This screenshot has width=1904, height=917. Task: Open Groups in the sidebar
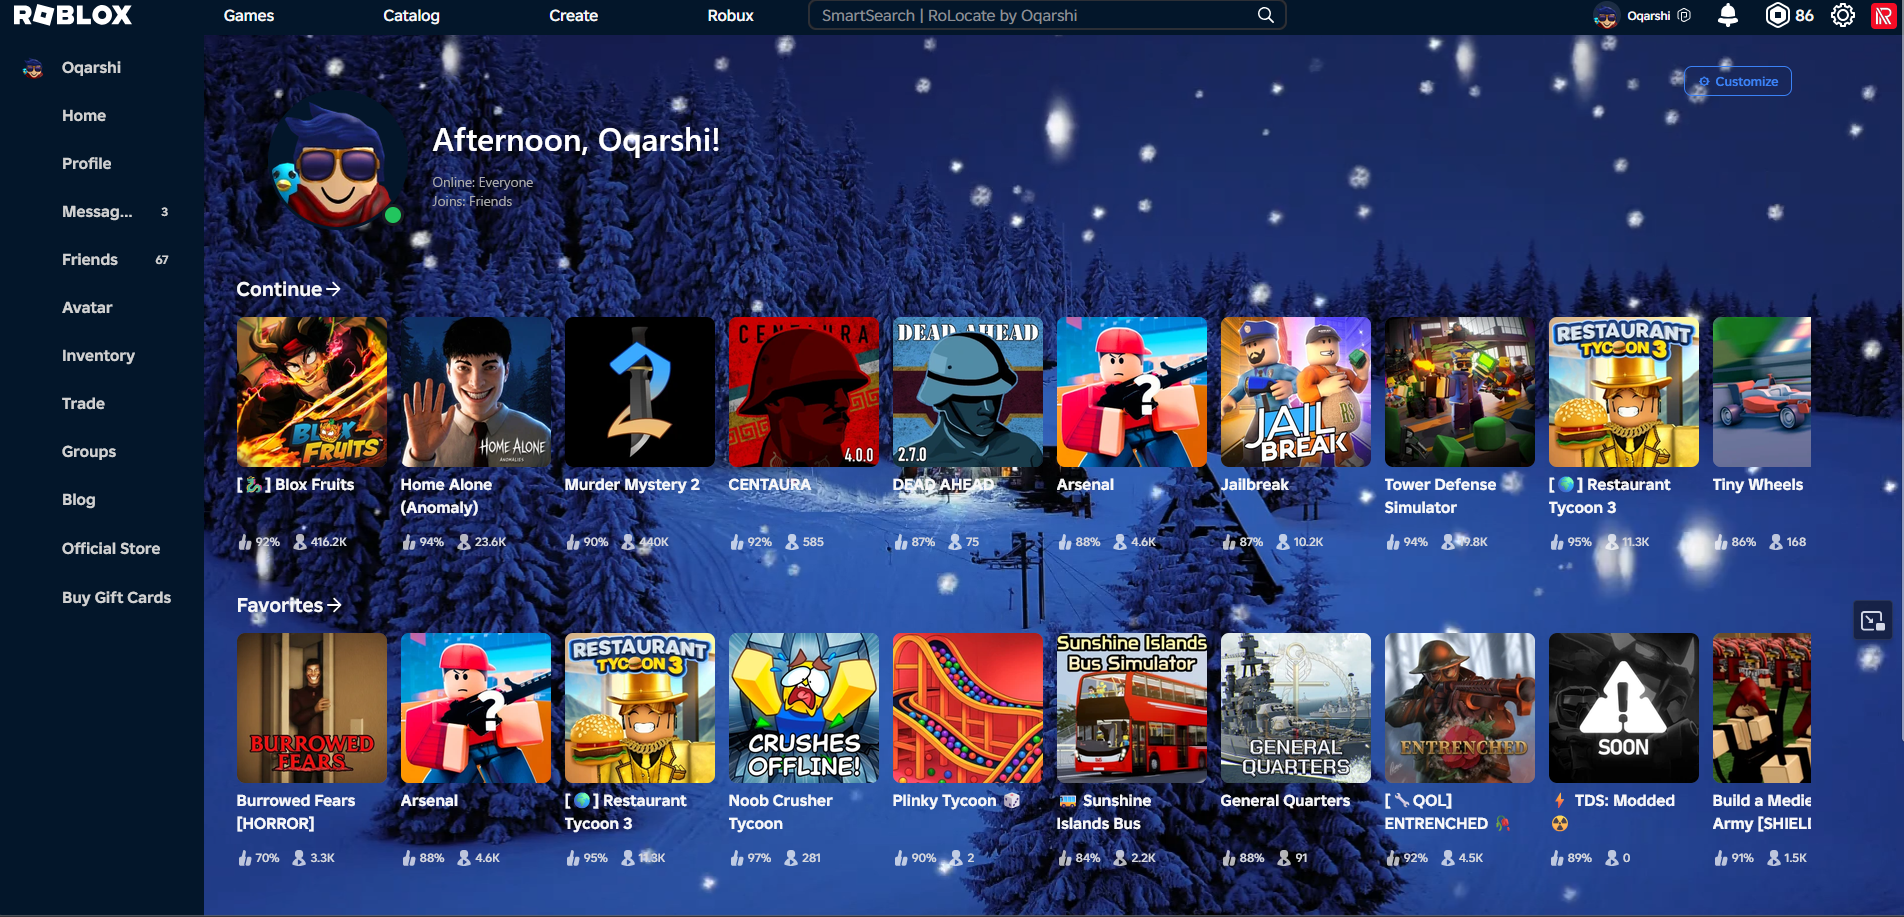point(89,451)
